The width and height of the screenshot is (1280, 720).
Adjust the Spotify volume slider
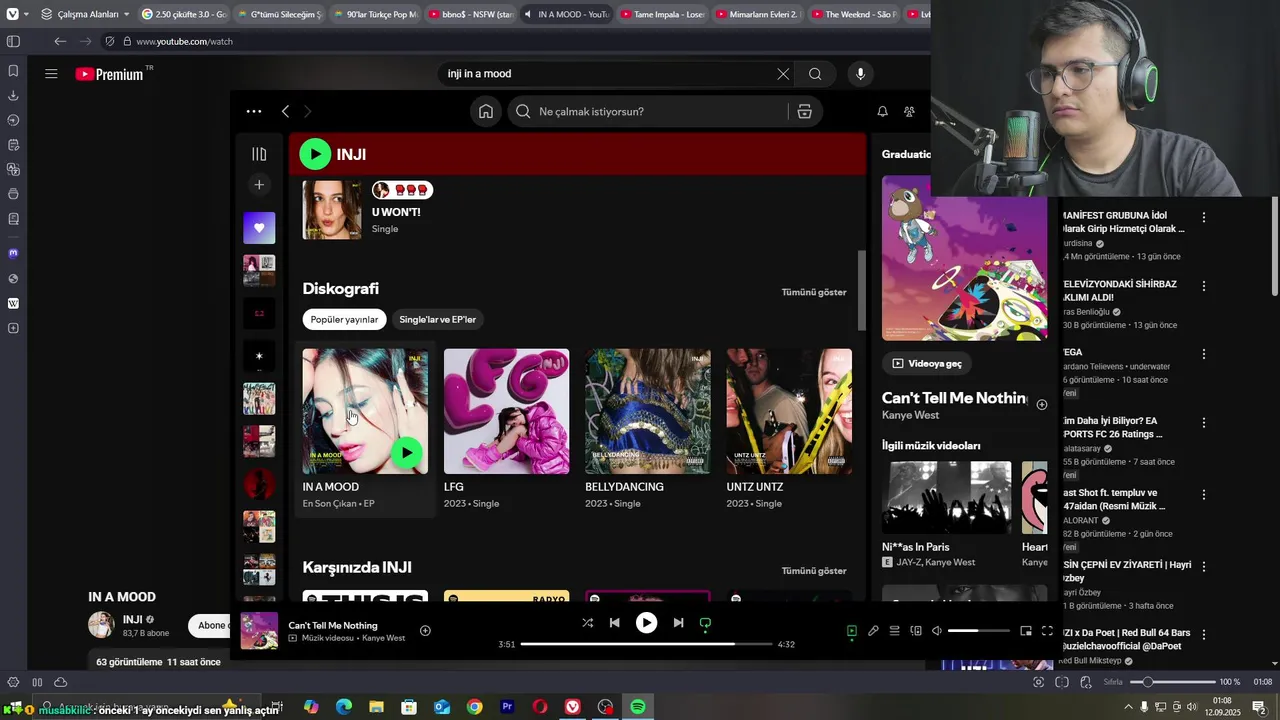tap(979, 631)
